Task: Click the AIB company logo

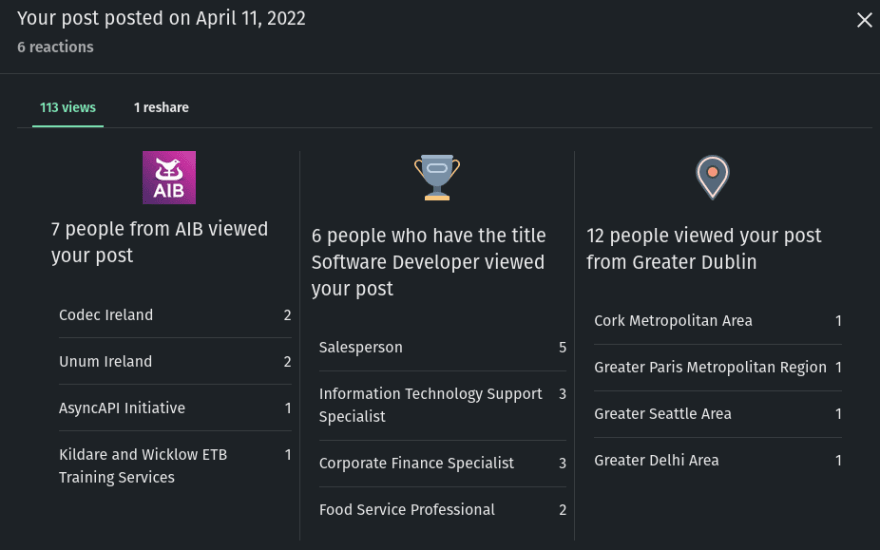Action: tap(169, 177)
